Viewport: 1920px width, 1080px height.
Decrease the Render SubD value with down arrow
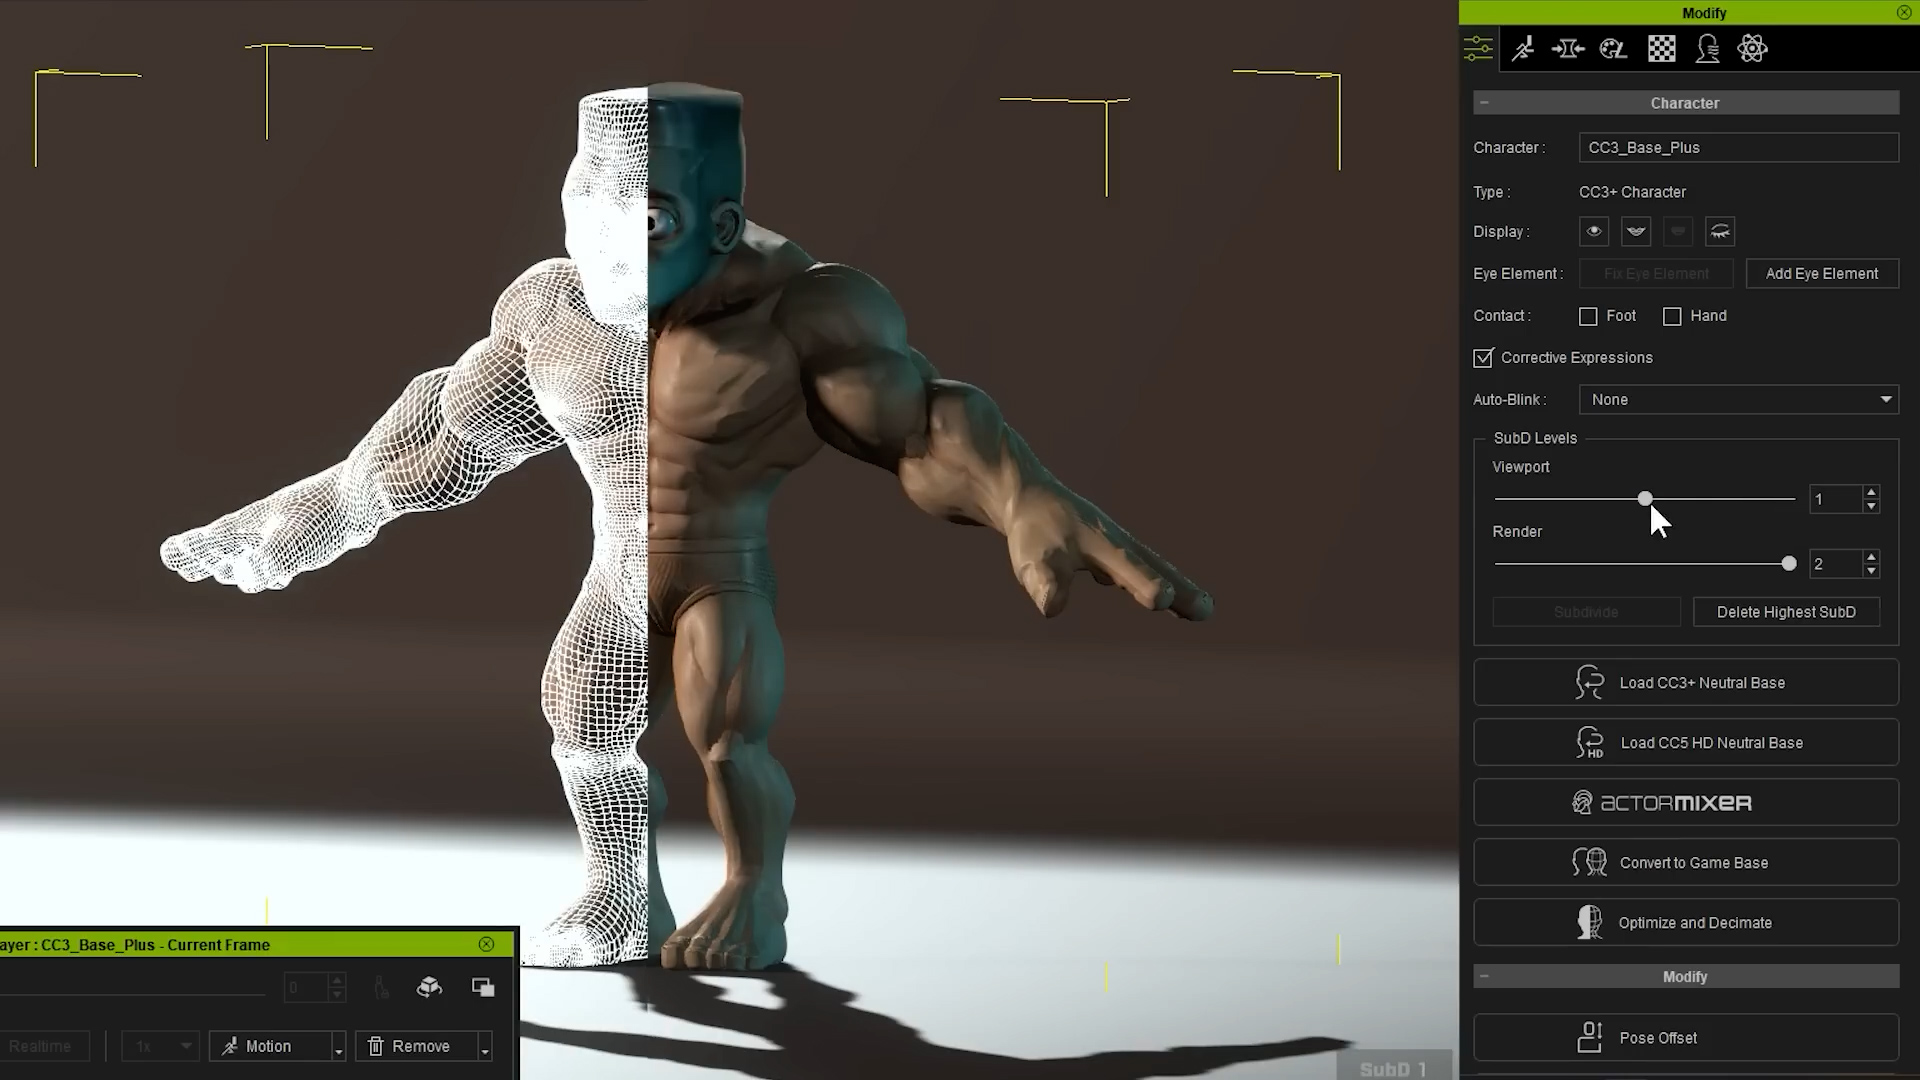pos(1871,571)
